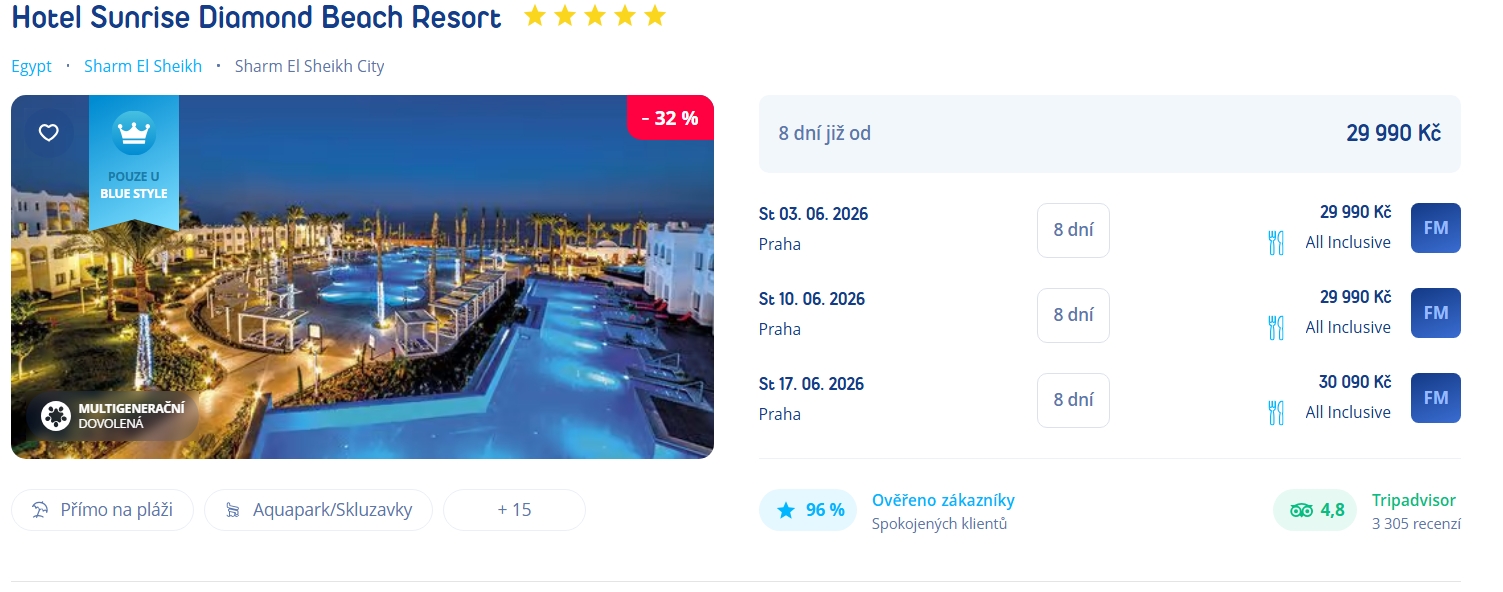Toggle the heart favorite icon on photo
Screen dimensions: 1503x592
point(49,133)
